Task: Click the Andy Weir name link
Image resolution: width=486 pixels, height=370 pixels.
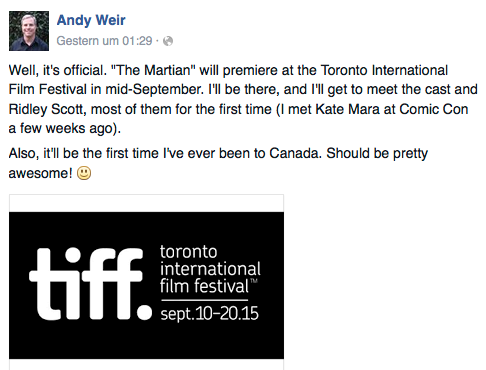Action: click(91, 20)
